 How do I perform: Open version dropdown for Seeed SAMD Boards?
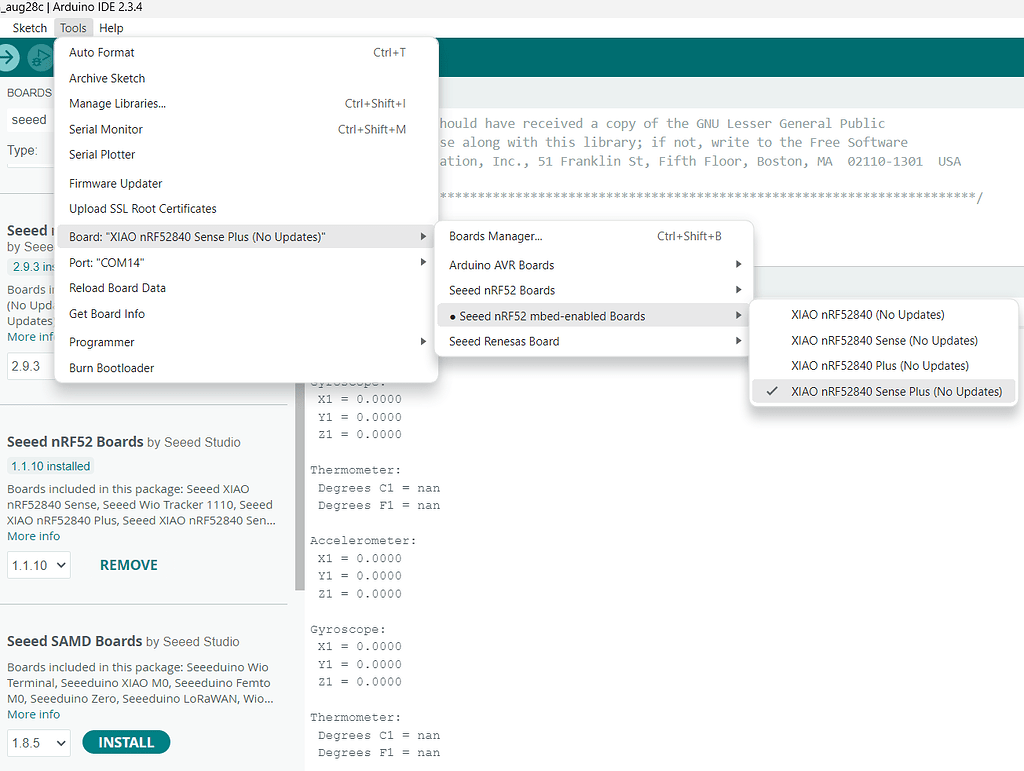coord(39,743)
